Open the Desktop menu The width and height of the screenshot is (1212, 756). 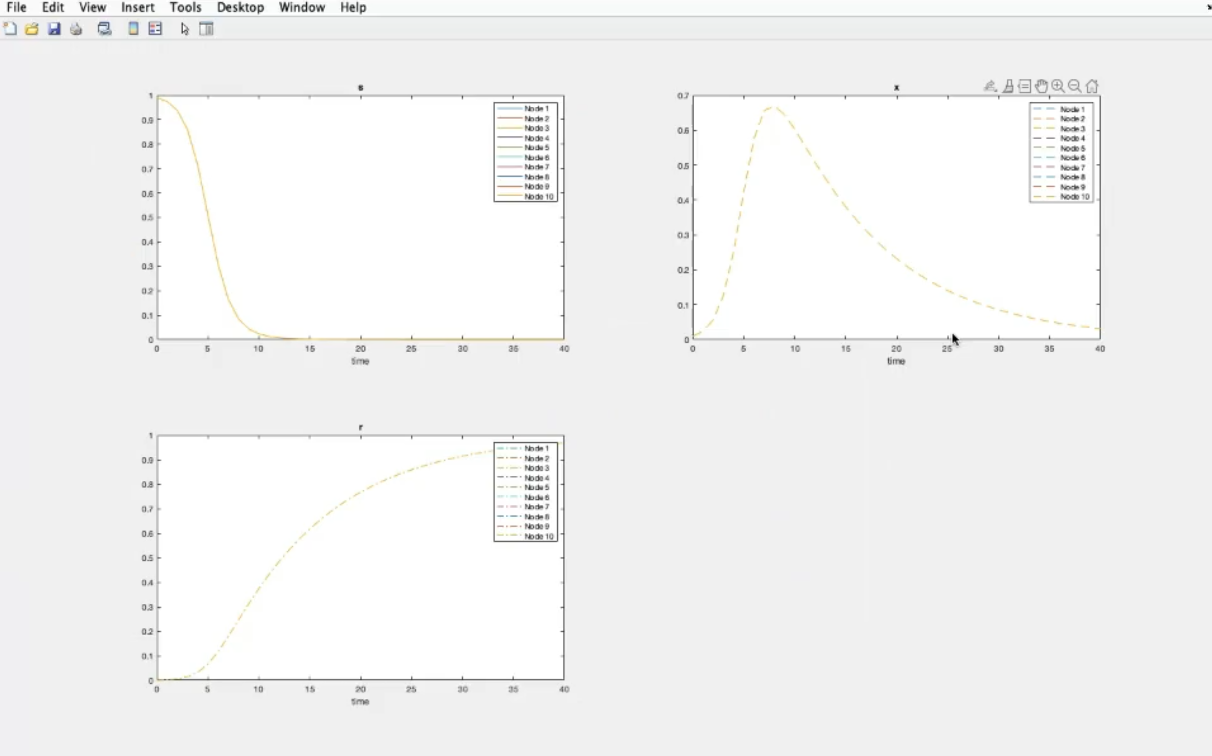(x=240, y=7)
